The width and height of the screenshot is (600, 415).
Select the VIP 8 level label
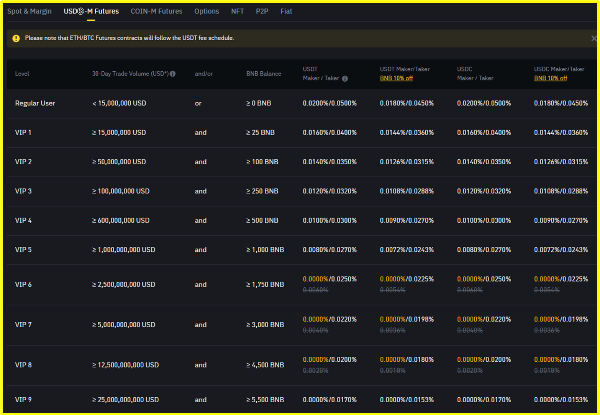[x=23, y=365]
